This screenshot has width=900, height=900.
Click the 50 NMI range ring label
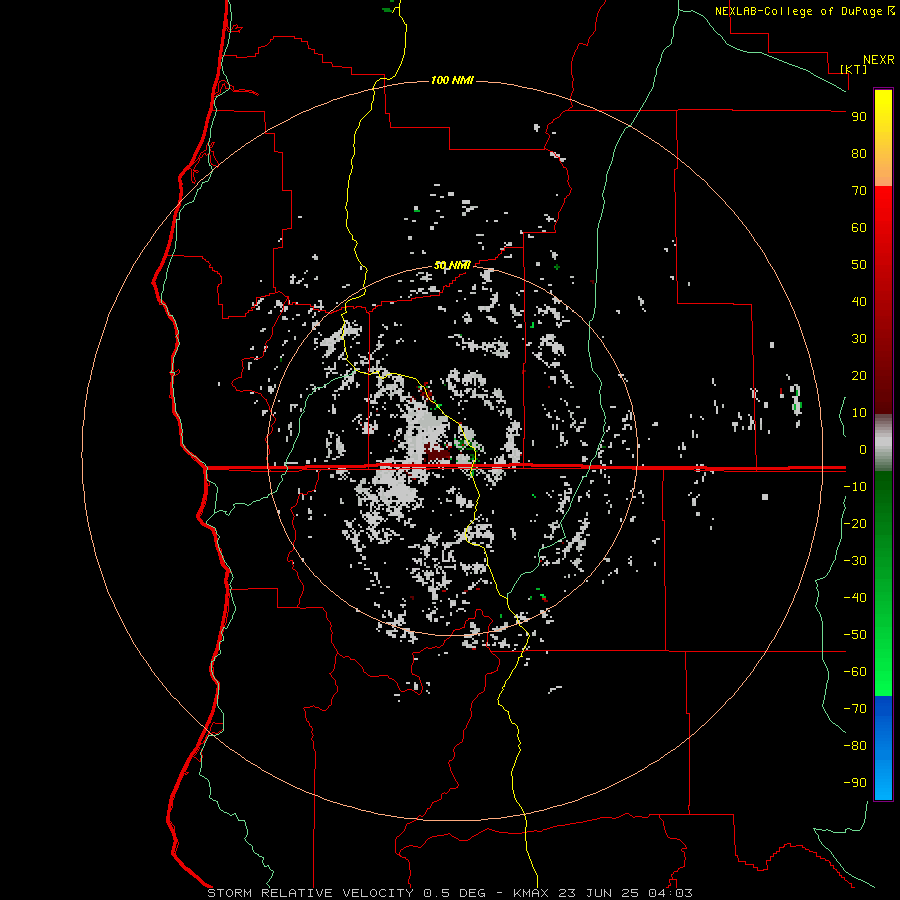[x=452, y=265]
